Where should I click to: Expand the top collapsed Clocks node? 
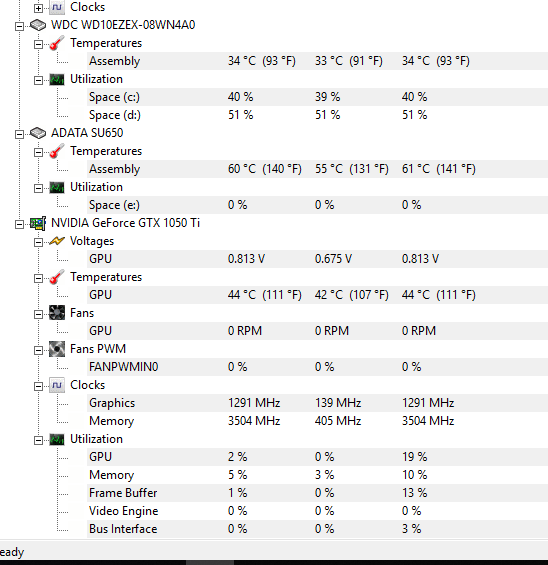[38, 8]
